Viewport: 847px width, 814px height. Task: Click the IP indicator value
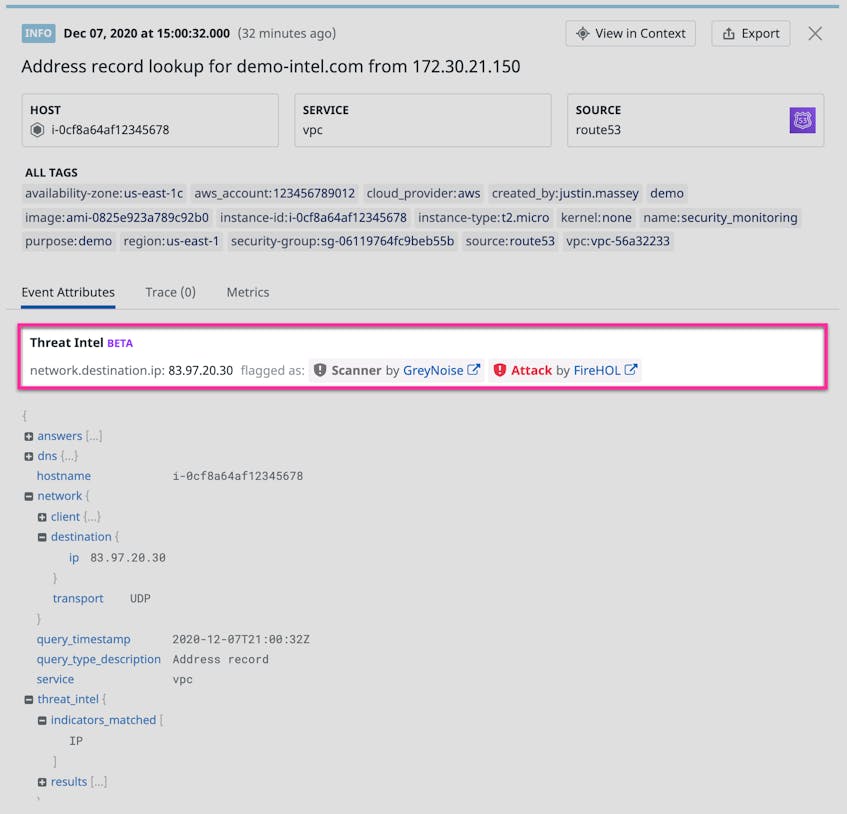[76, 741]
